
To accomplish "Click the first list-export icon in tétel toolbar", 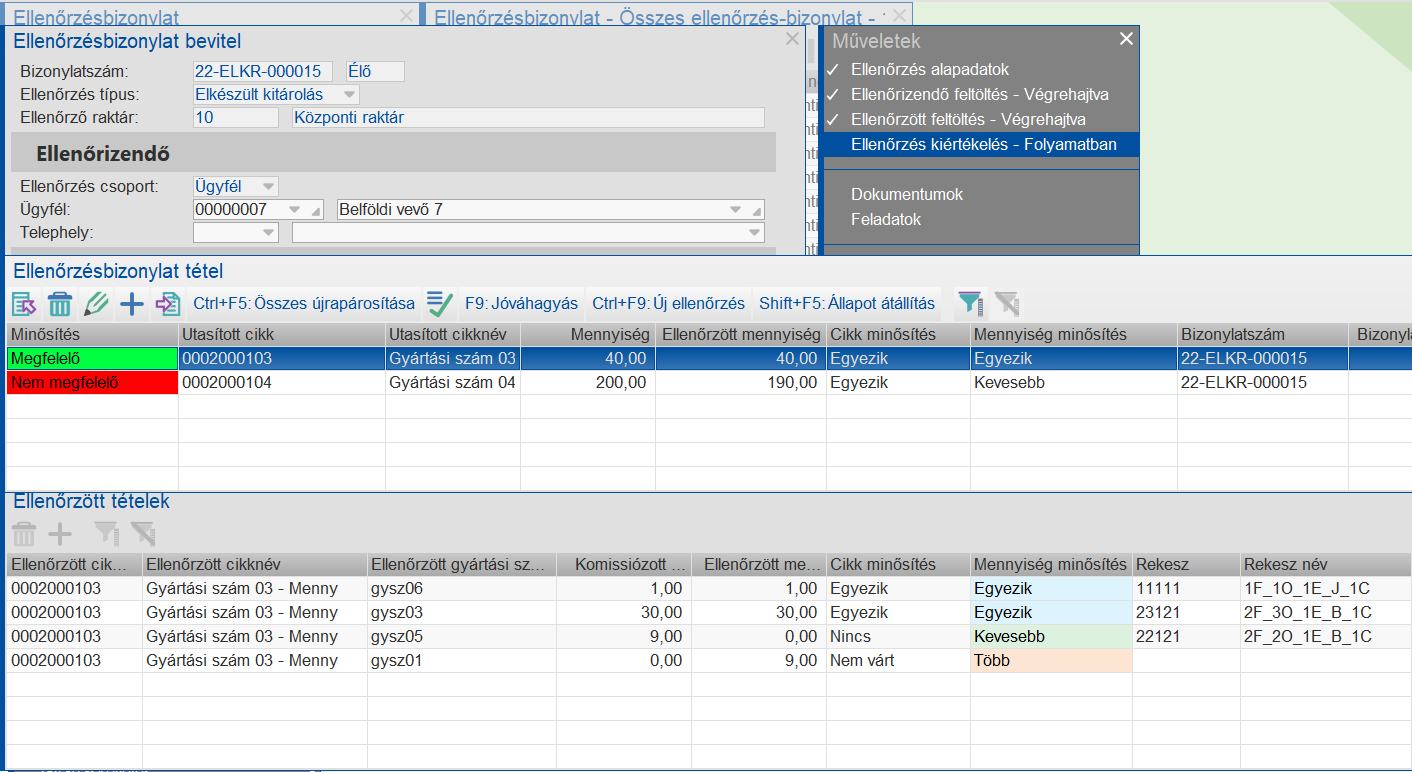I will coord(24,304).
